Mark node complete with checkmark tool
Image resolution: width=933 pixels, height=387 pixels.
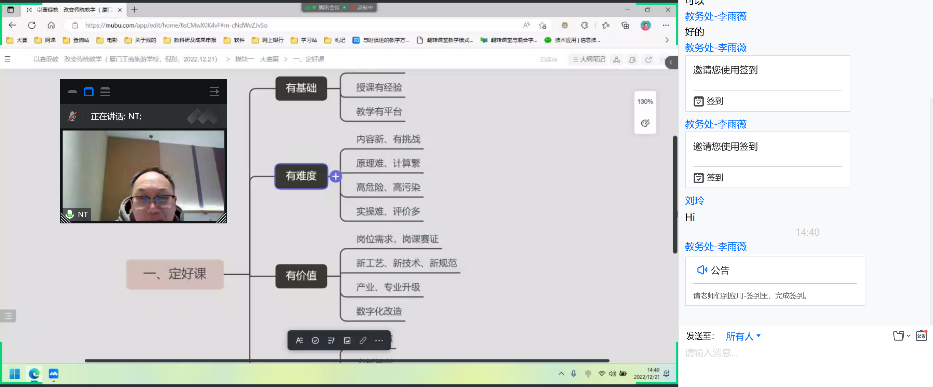(315, 341)
